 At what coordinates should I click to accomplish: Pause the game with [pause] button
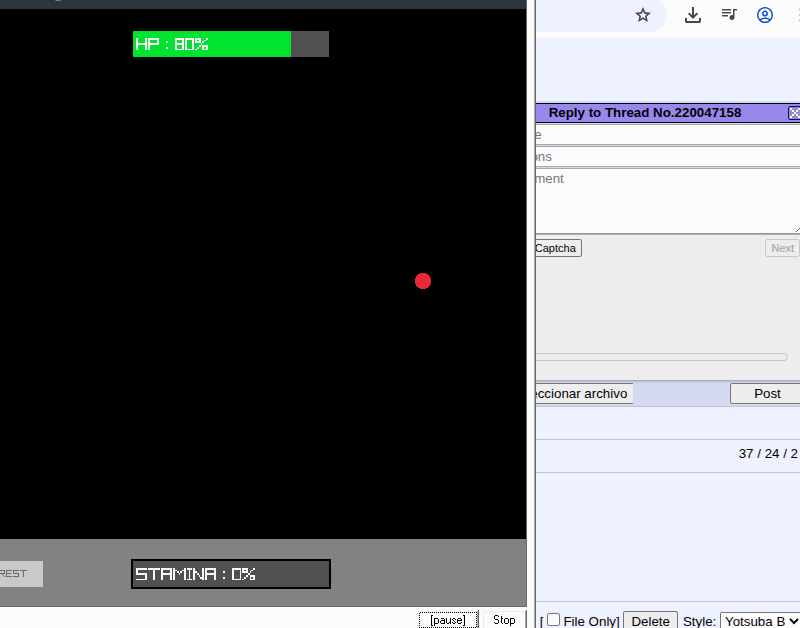pyautogui.click(x=448, y=620)
